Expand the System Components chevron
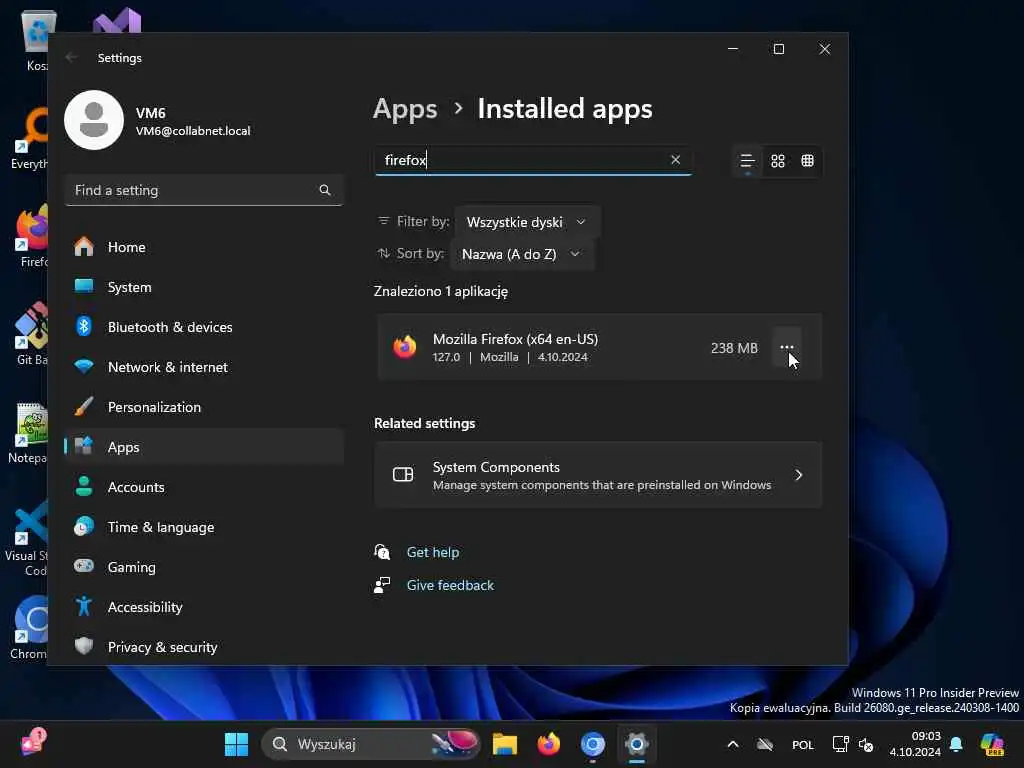The width and height of the screenshot is (1024, 768). (x=798, y=475)
